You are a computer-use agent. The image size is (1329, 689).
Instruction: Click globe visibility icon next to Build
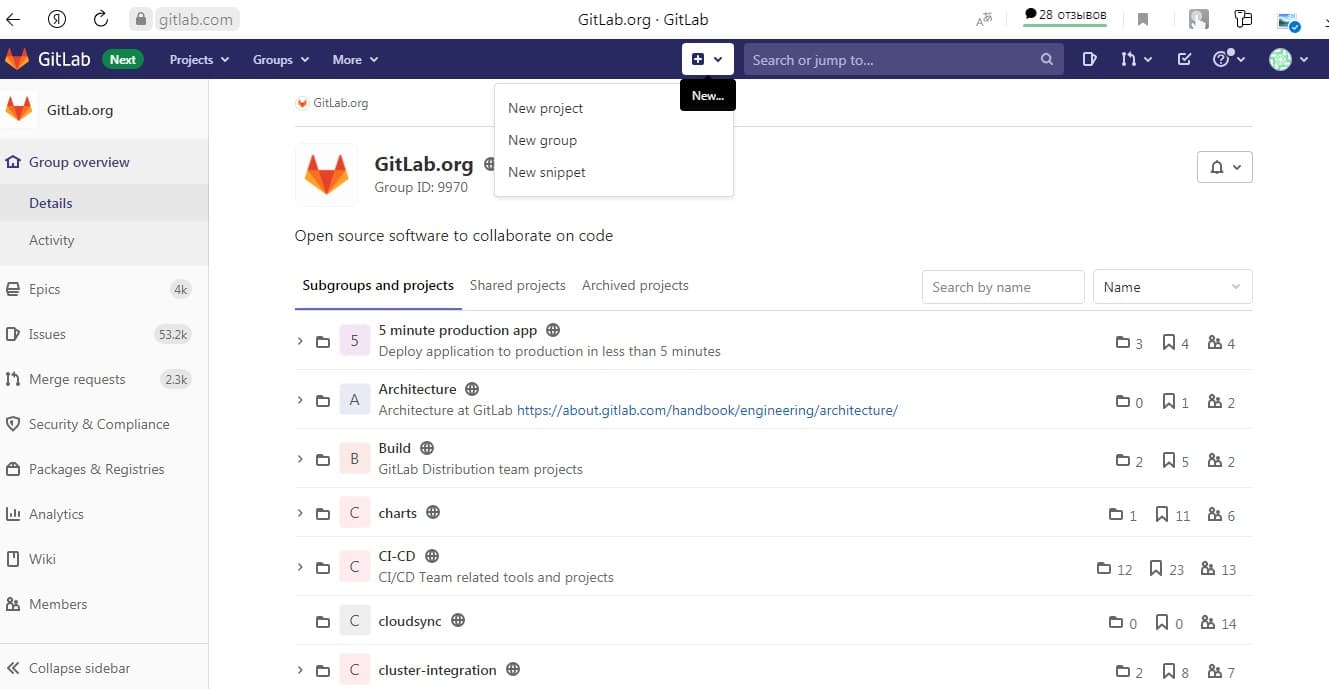427,448
